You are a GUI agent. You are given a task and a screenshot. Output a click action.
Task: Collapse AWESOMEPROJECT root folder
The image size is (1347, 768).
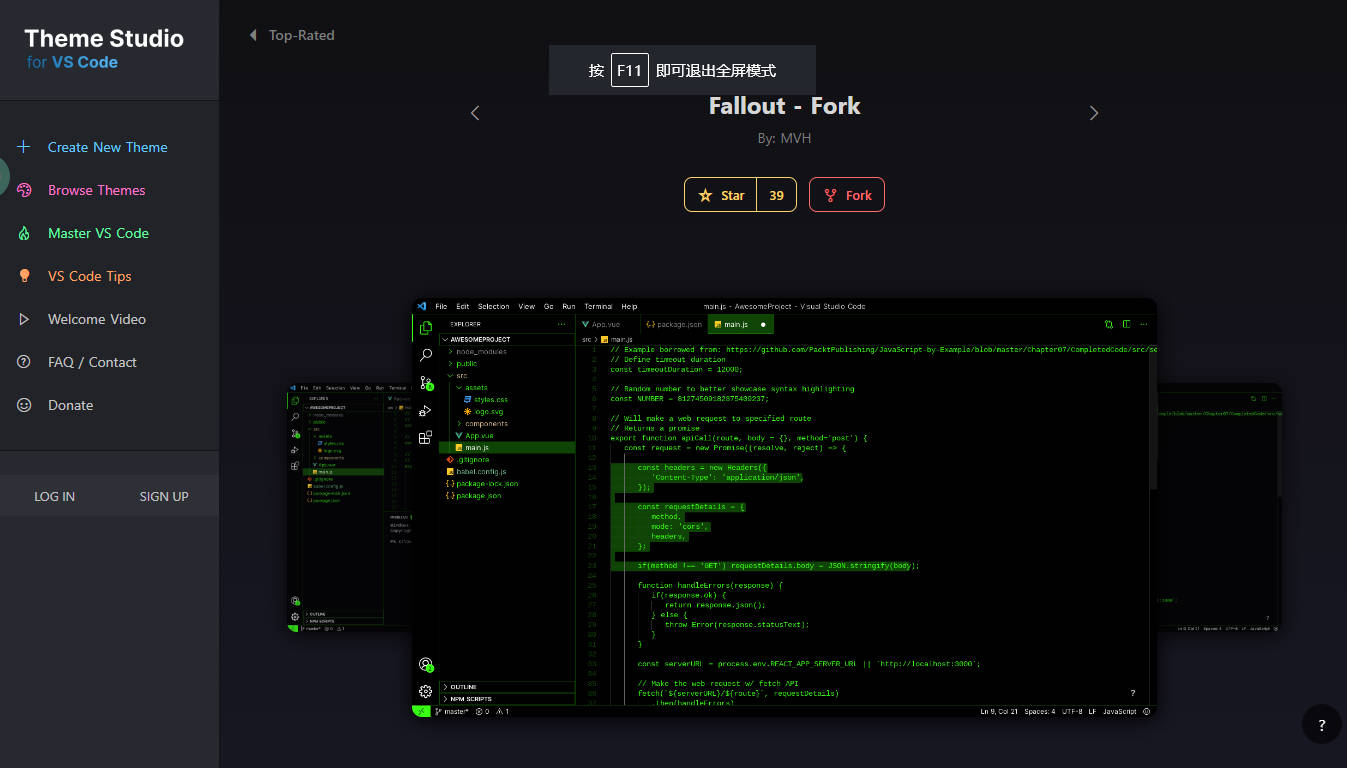click(x=507, y=339)
